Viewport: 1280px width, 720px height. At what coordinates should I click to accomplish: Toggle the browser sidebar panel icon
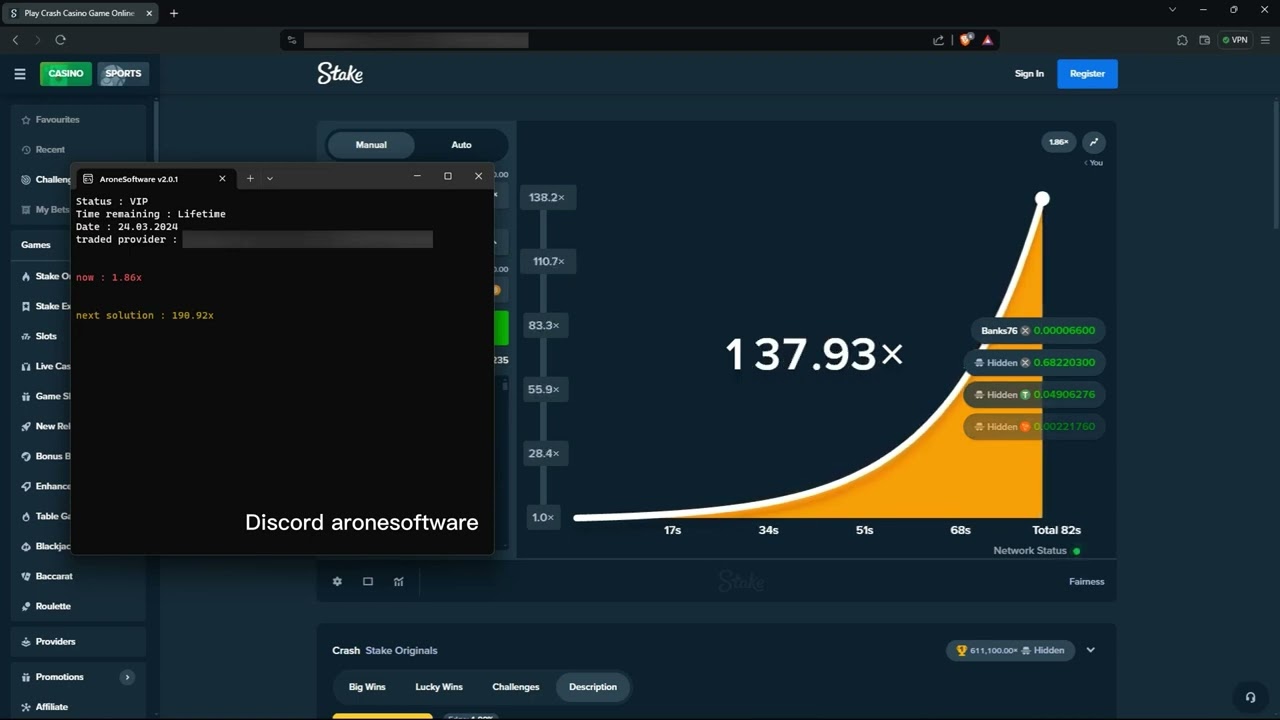1204,40
